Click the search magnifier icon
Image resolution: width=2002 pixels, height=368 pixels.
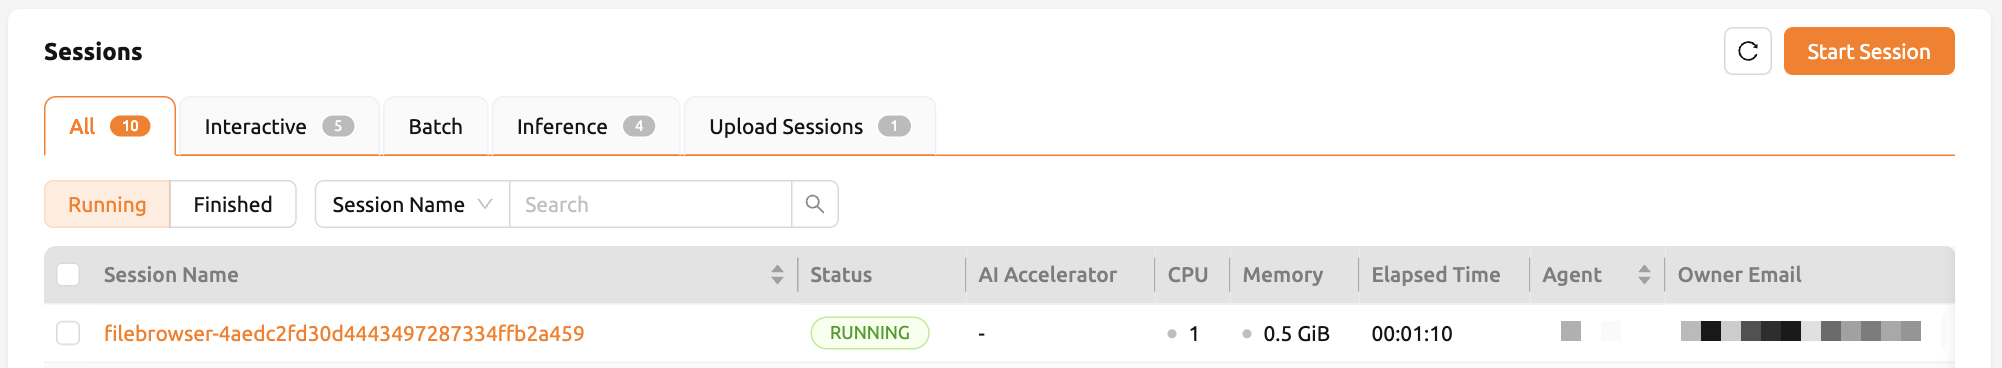tap(815, 204)
